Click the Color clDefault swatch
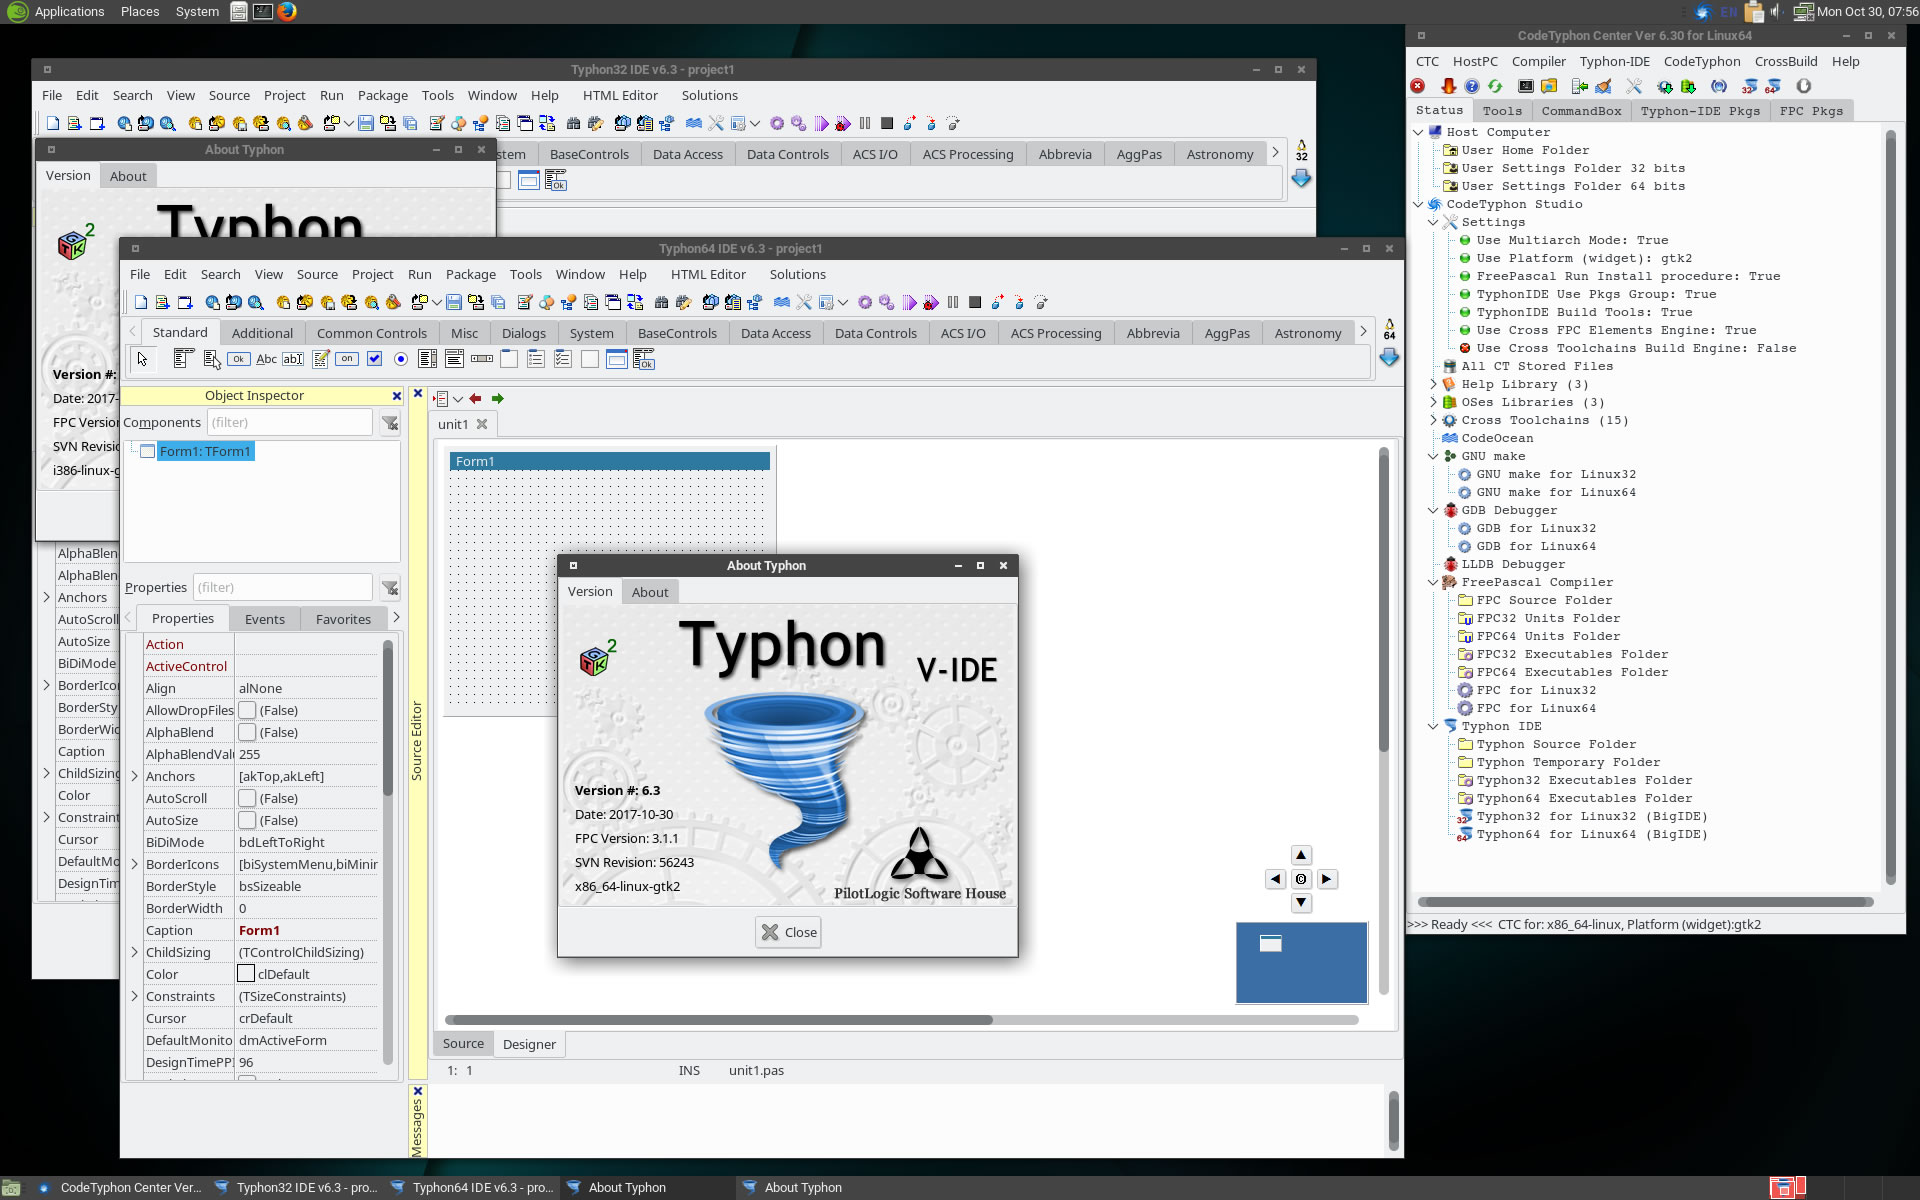Screen dimensions: 1920x1200 pos(246,974)
